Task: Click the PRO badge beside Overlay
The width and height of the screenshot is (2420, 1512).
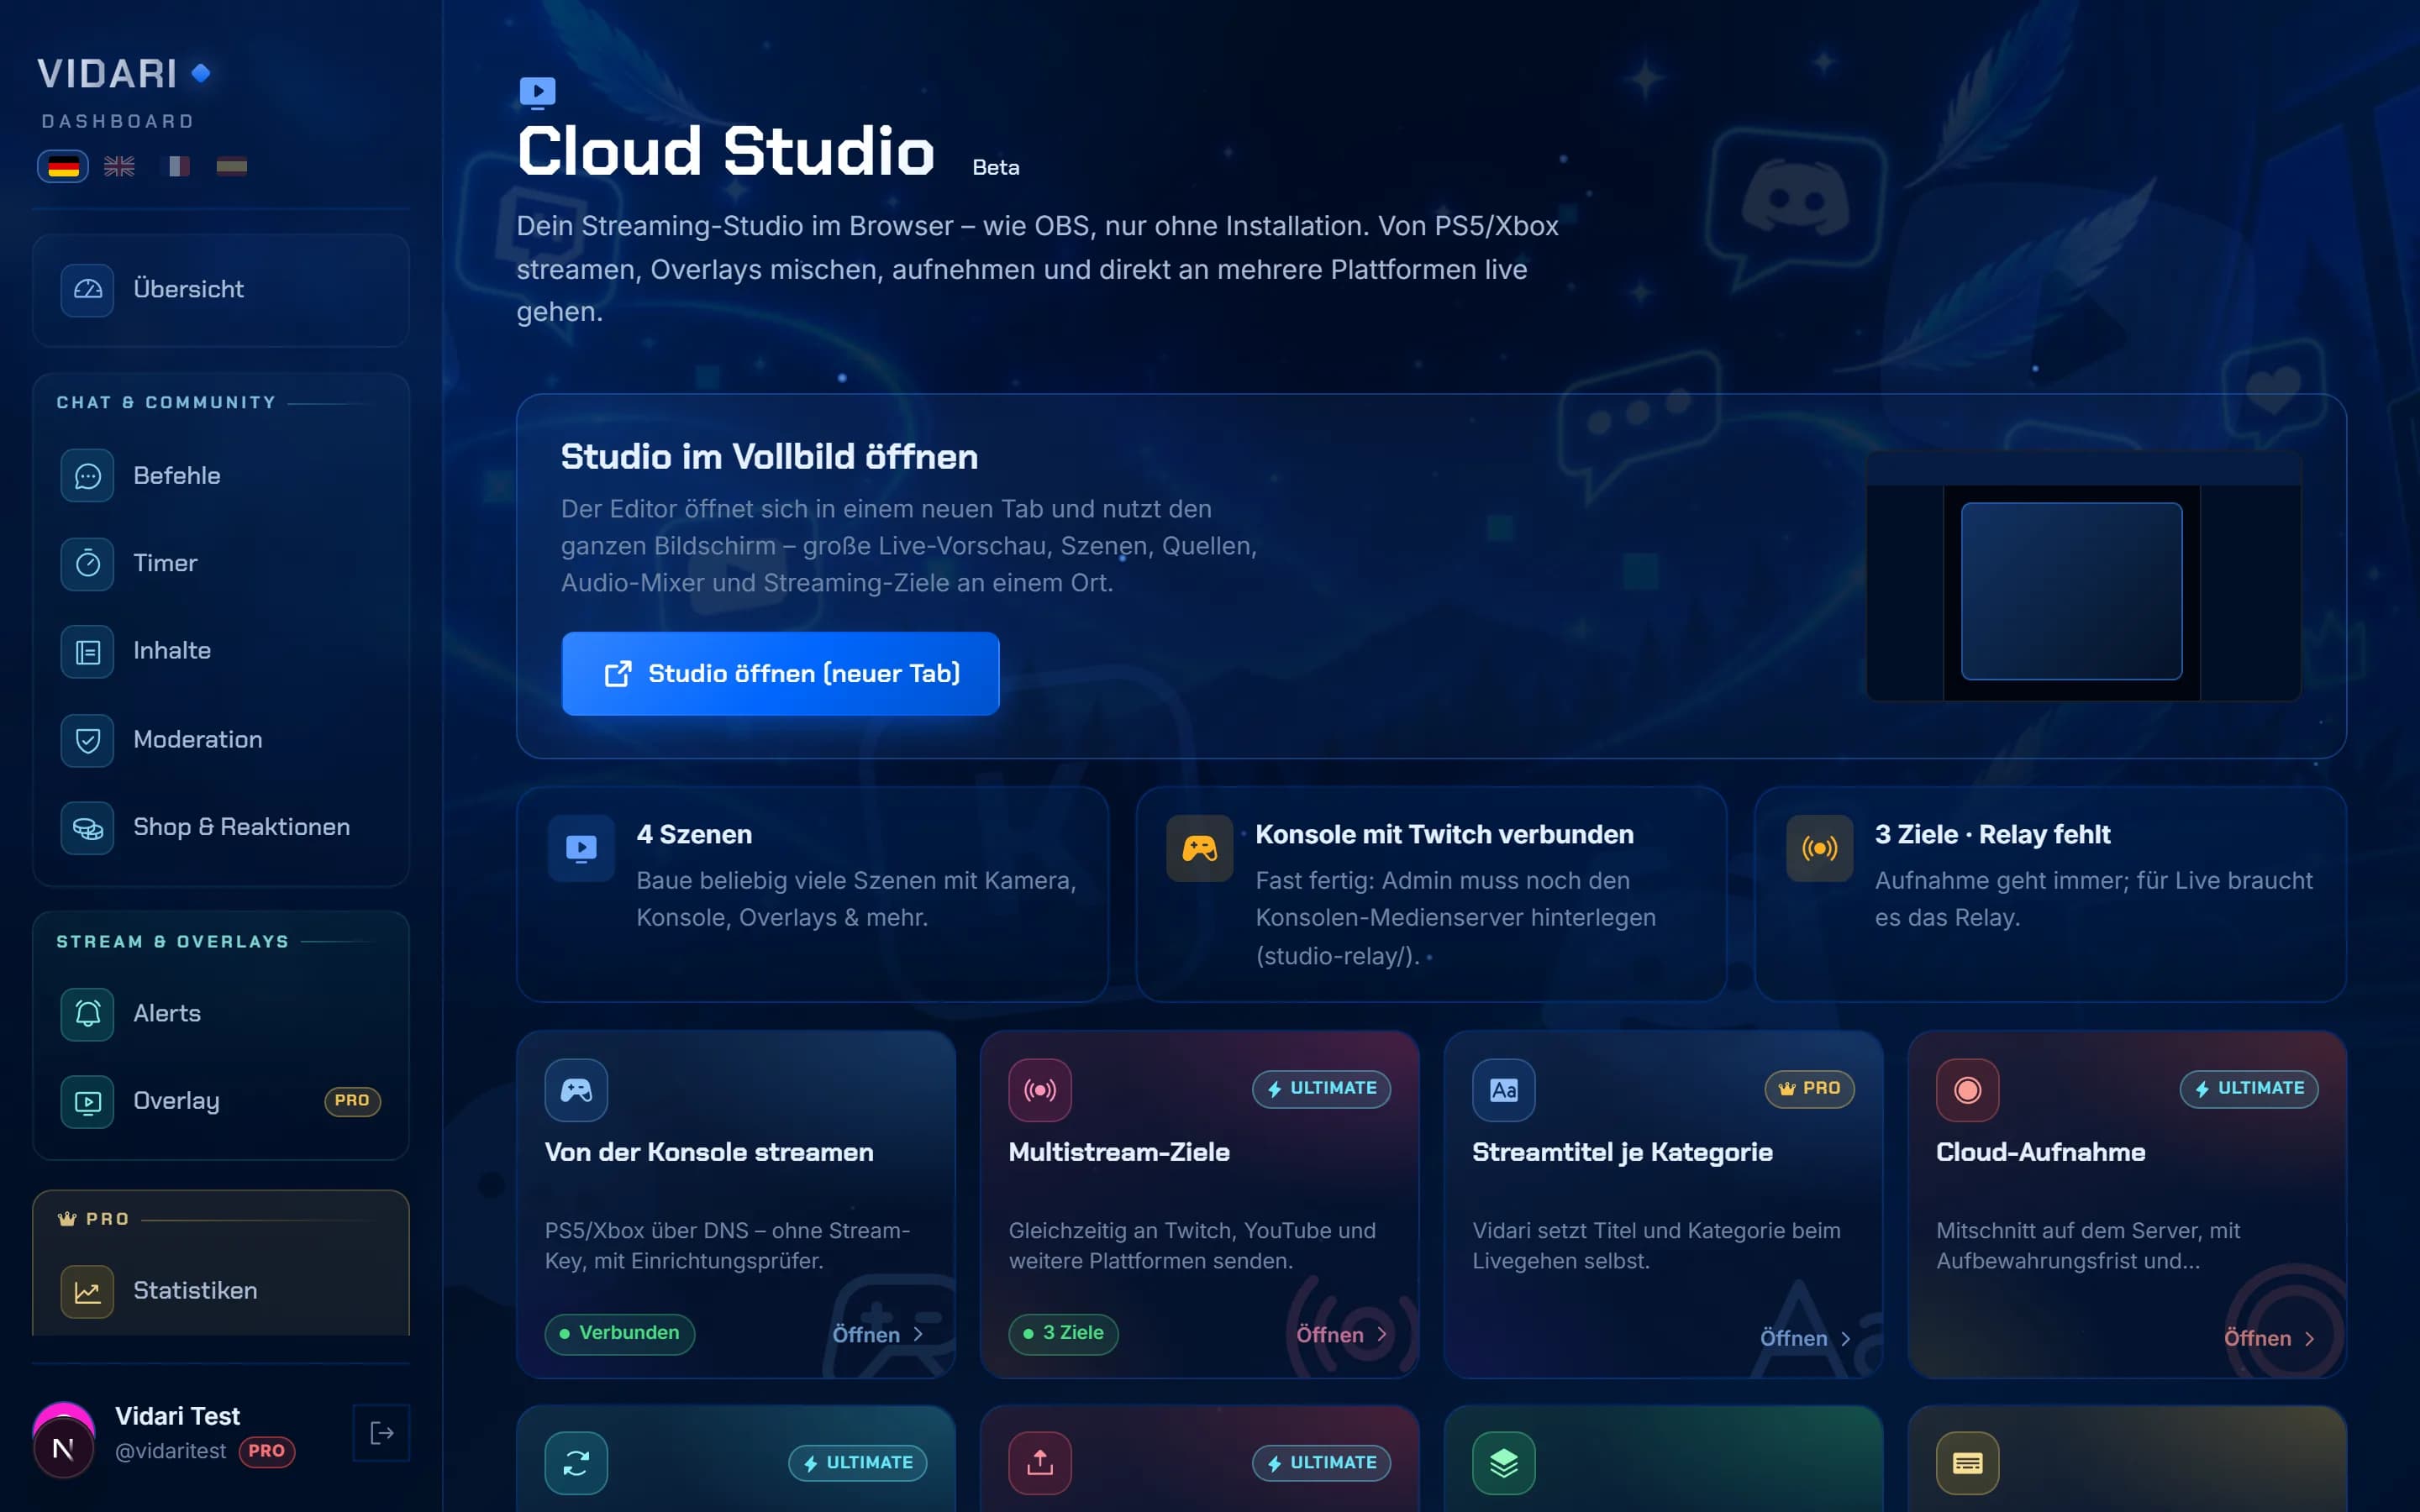Action: point(352,1101)
